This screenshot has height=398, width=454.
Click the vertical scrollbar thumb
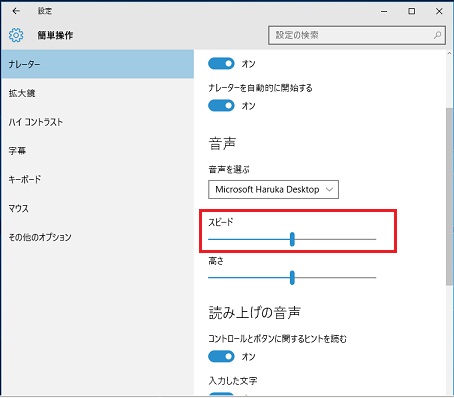coord(449,197)
